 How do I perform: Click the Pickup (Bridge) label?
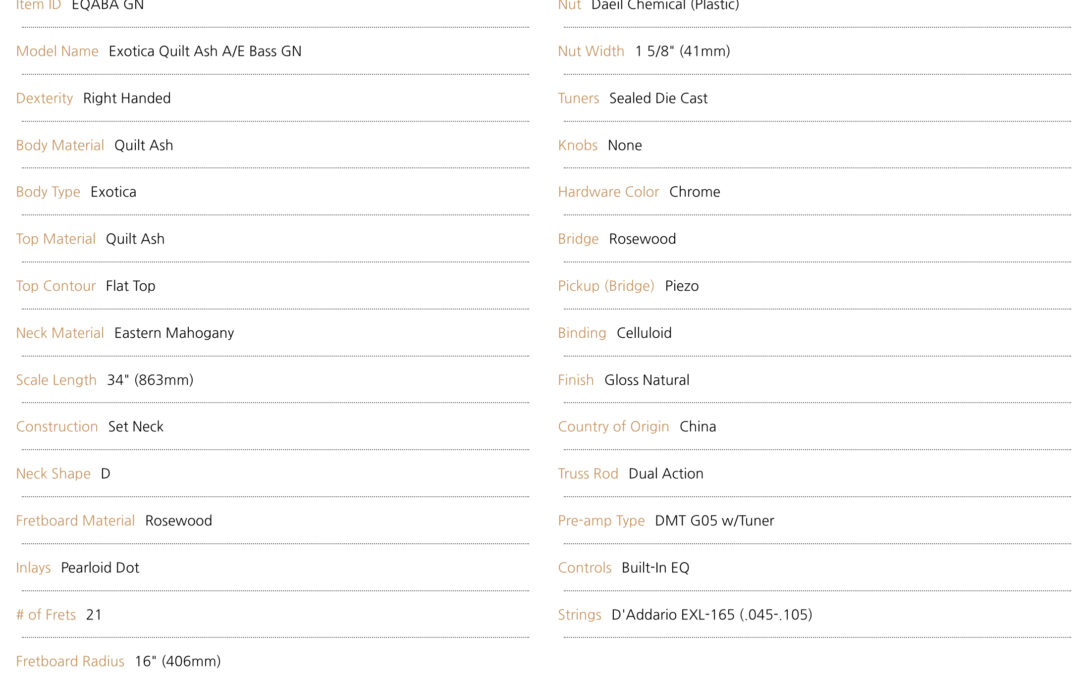click(x=606, y=286)
